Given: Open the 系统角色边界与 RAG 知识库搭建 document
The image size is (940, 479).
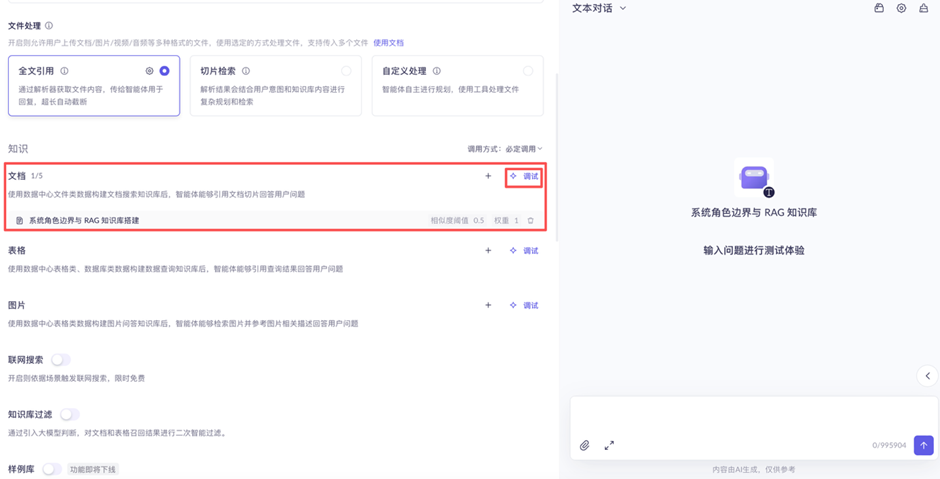Looking at the screenshot, I should [84, 221].
